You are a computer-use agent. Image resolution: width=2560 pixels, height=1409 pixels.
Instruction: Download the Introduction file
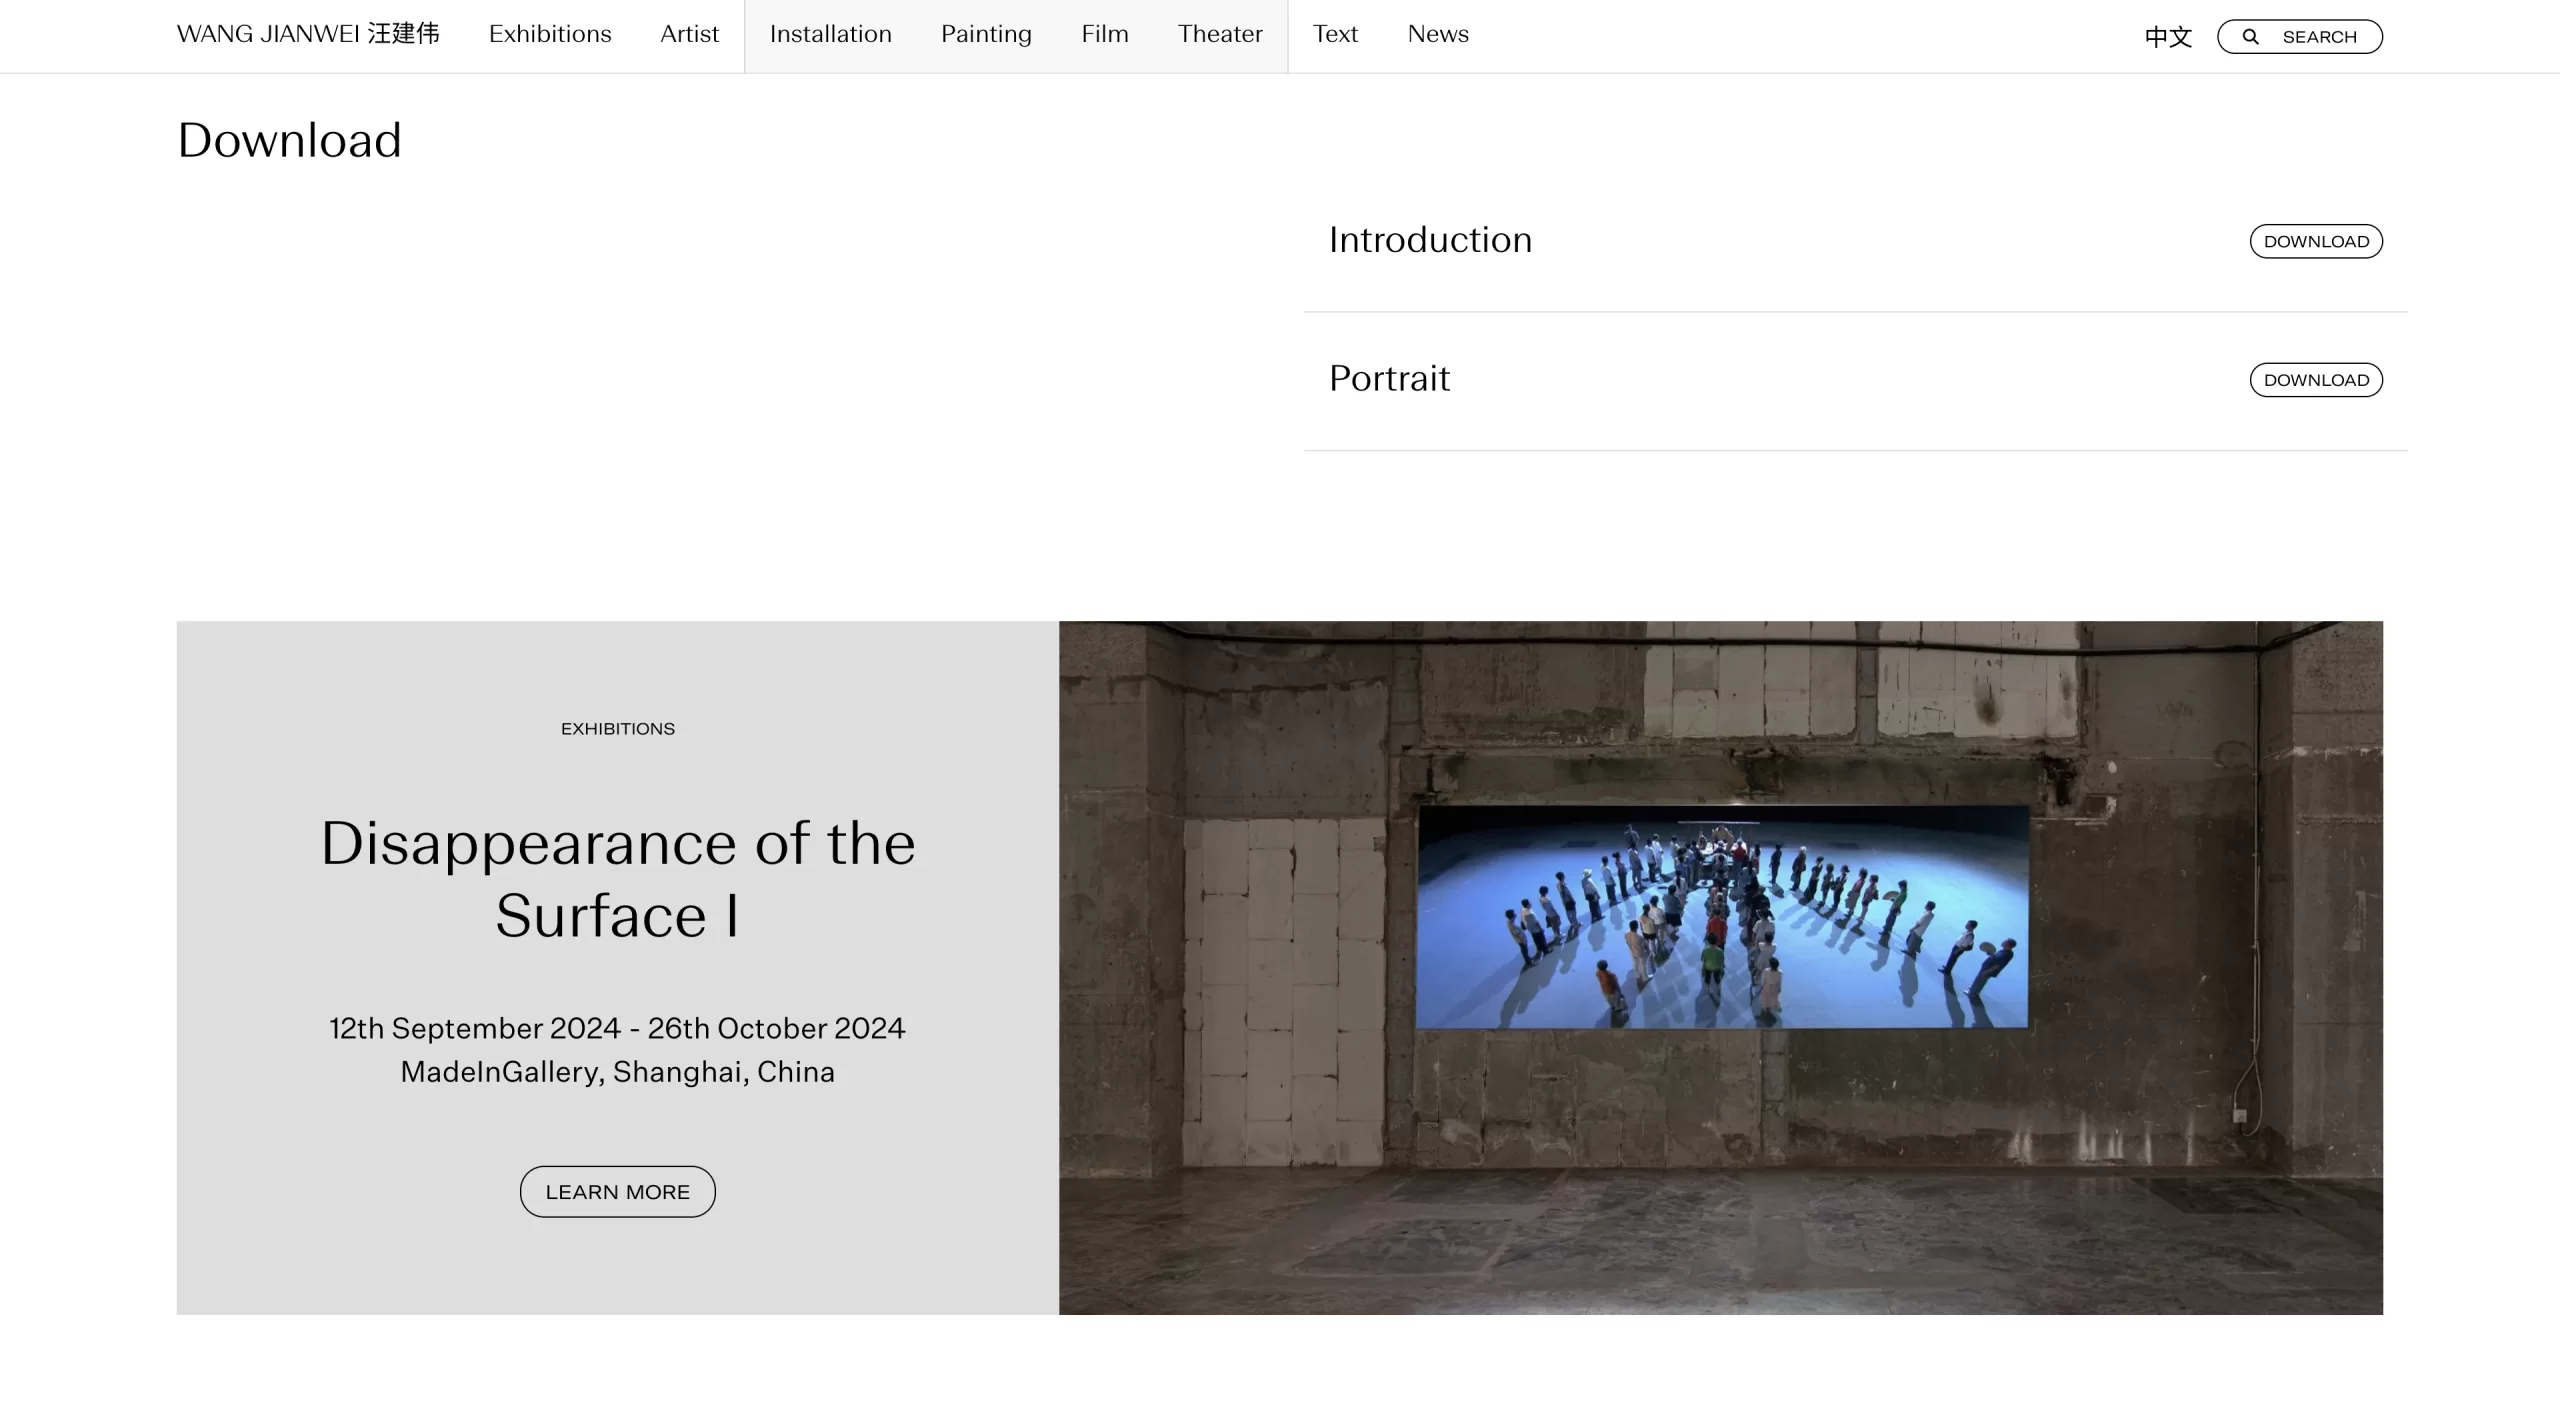[2316, 241]
